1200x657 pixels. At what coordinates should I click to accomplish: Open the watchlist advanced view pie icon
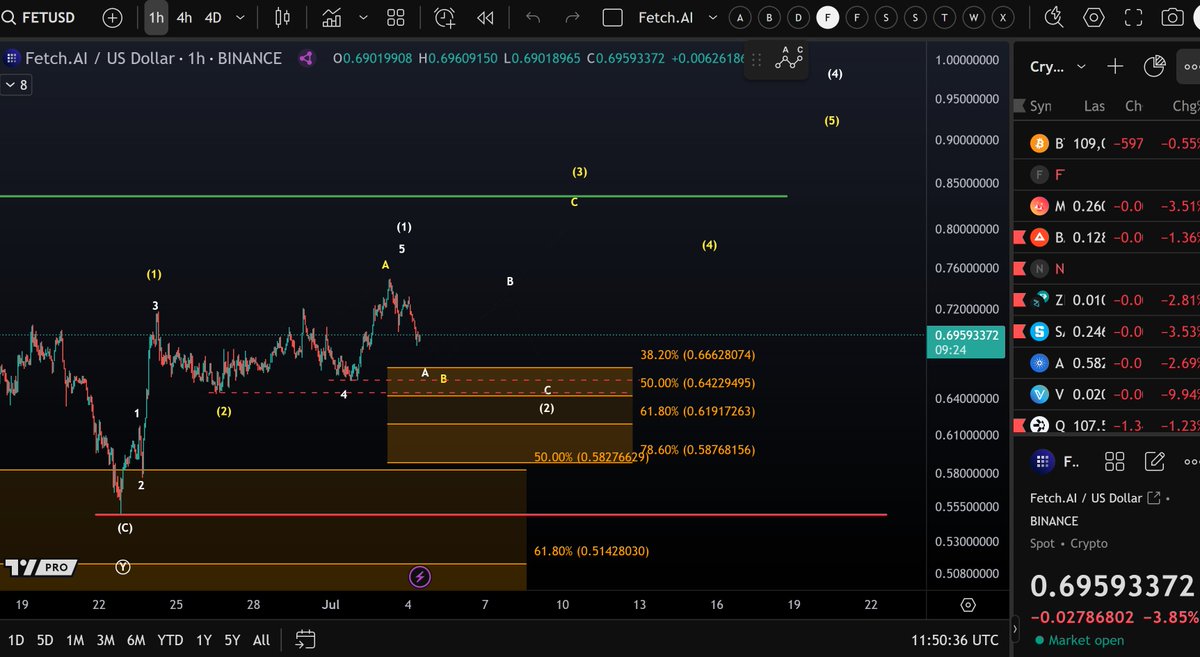click(1154, 67)
